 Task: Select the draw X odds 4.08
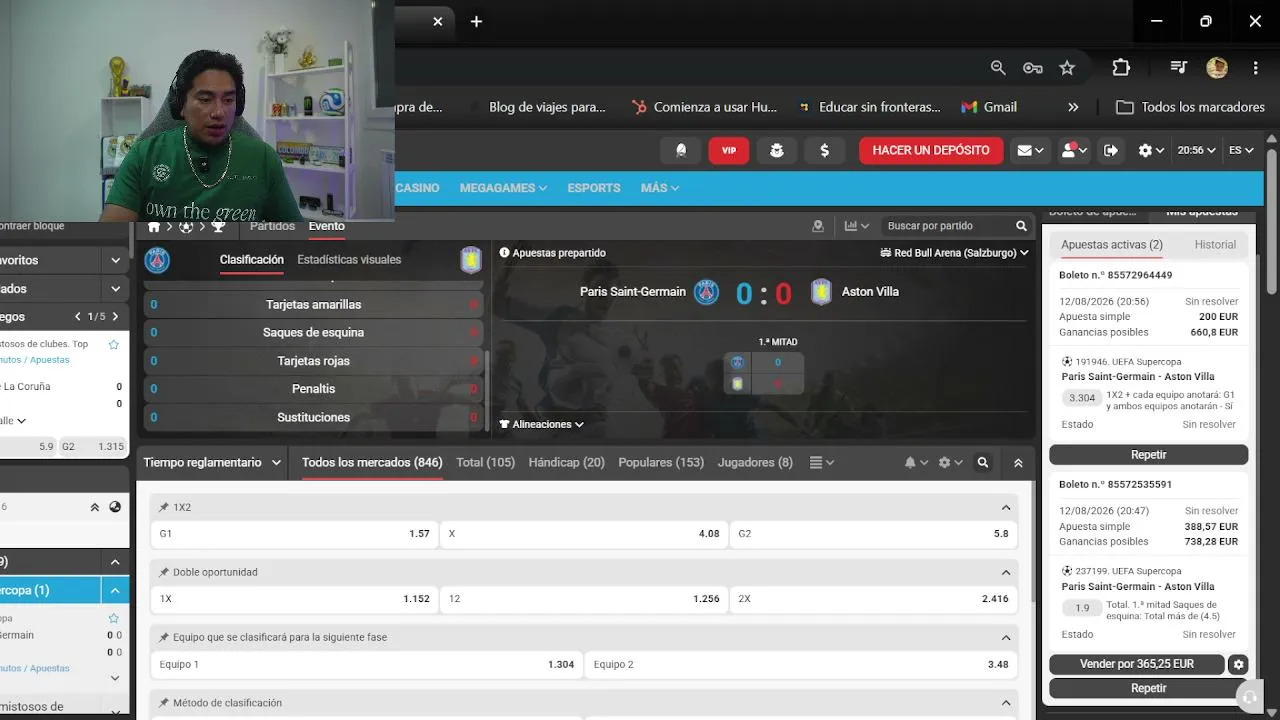[x=584, y=534]
